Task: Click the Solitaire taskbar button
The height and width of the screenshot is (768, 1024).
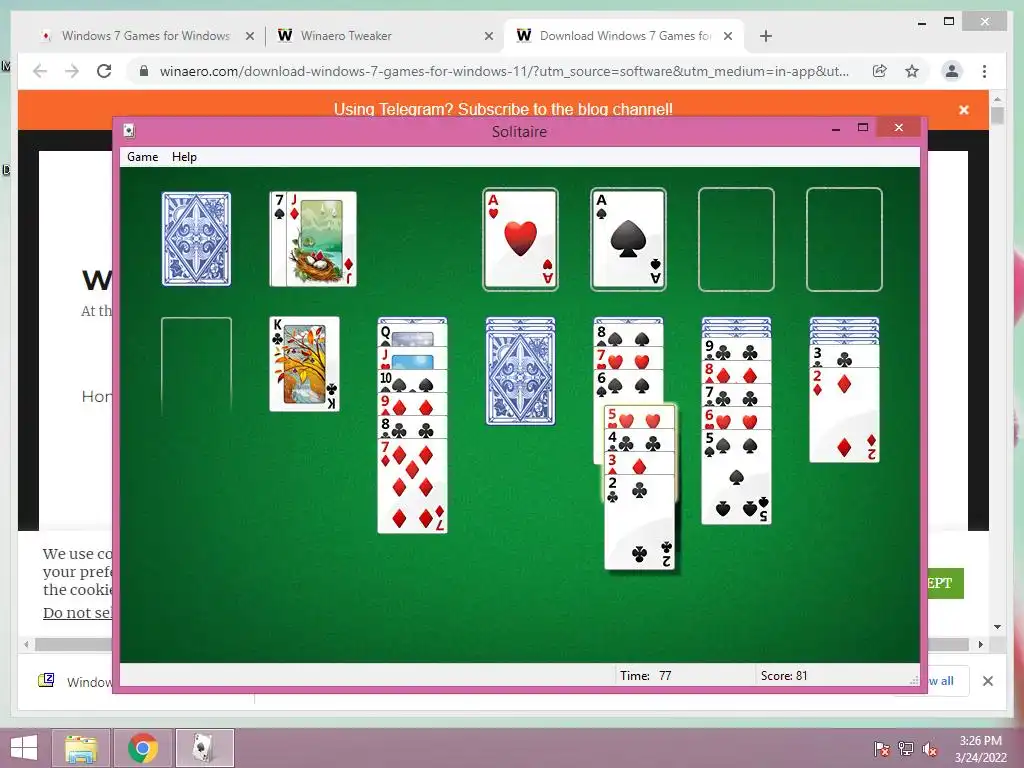Action: point(204,748)
